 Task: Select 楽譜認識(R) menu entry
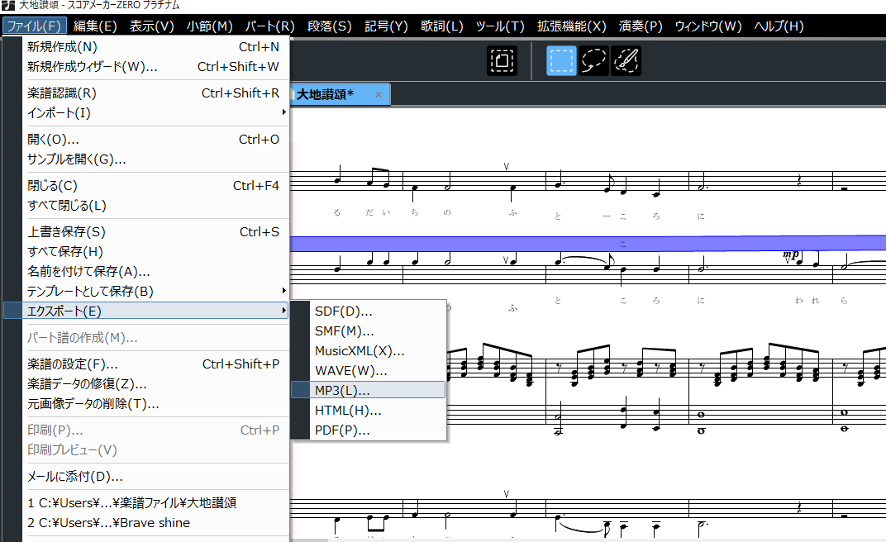point(154,93)
